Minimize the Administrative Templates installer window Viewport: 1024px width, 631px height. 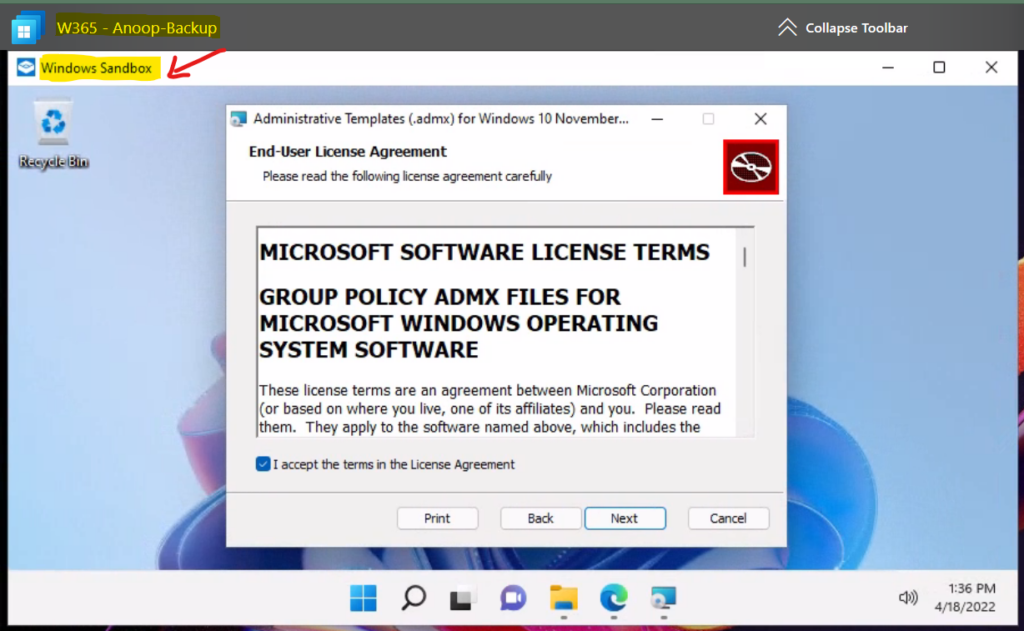click(657, 119)
